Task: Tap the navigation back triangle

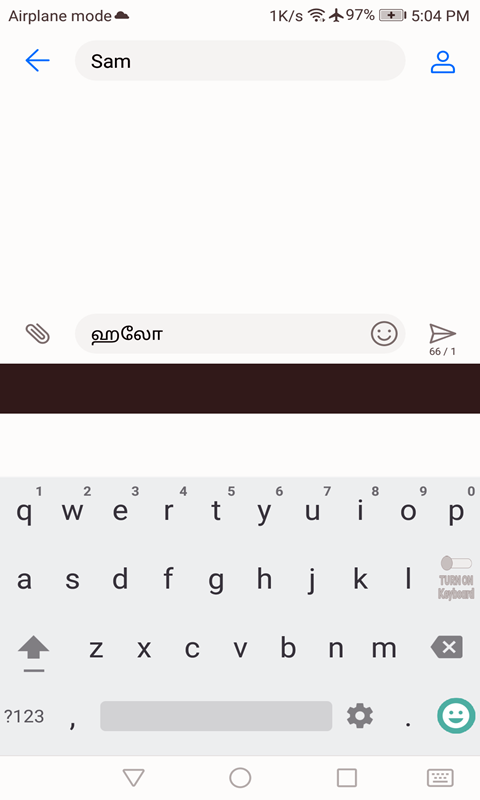Action: tap(134, 778)
